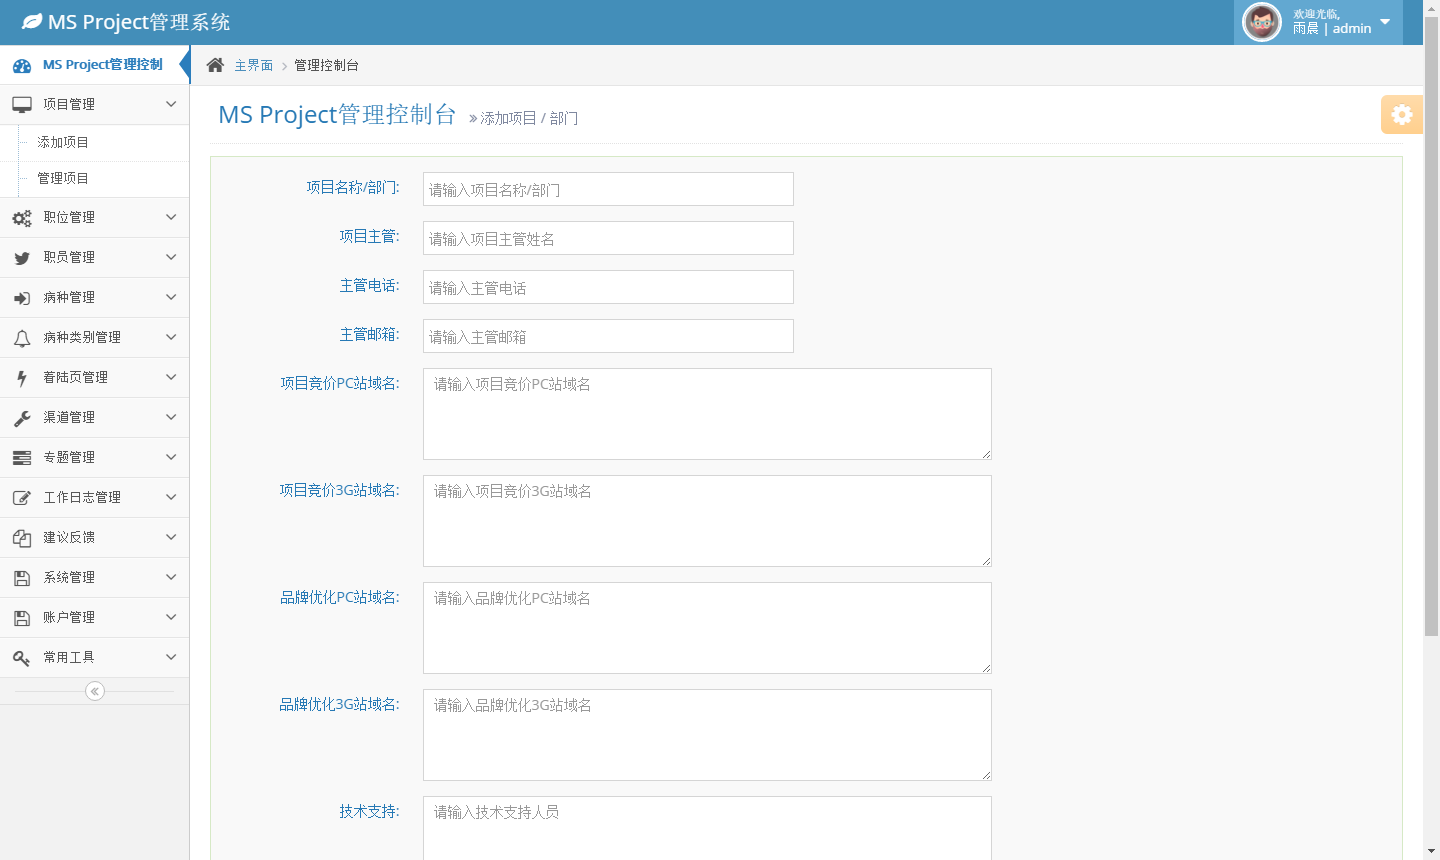Collapse sidebar with double-arrow icon
Image resolution: width=1440 pixels, height=860 pixels.
tap(95, 691)
